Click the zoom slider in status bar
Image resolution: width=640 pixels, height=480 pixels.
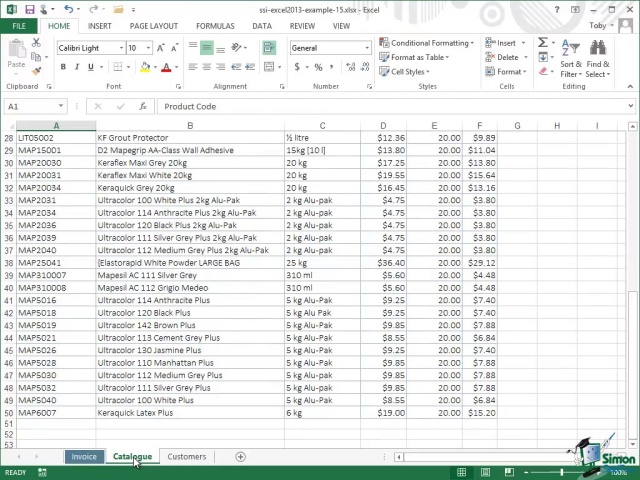(x=562, y=472)
